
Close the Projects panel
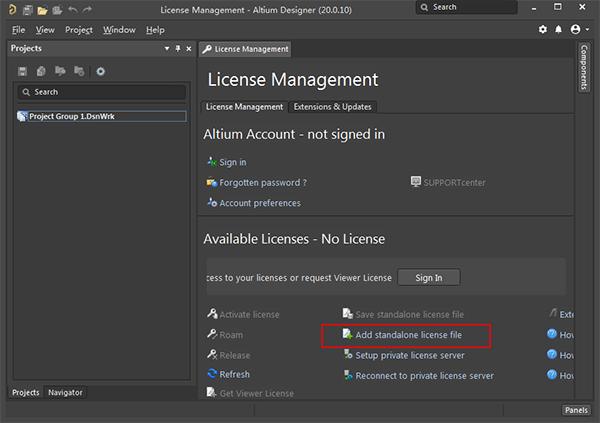(189, 49)
